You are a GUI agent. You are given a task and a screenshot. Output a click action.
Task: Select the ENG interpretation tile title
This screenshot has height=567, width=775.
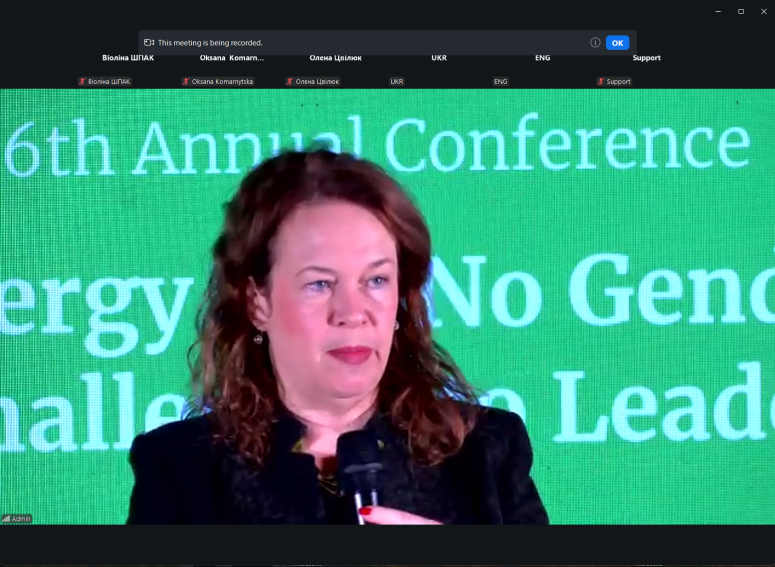click(542, 58)
